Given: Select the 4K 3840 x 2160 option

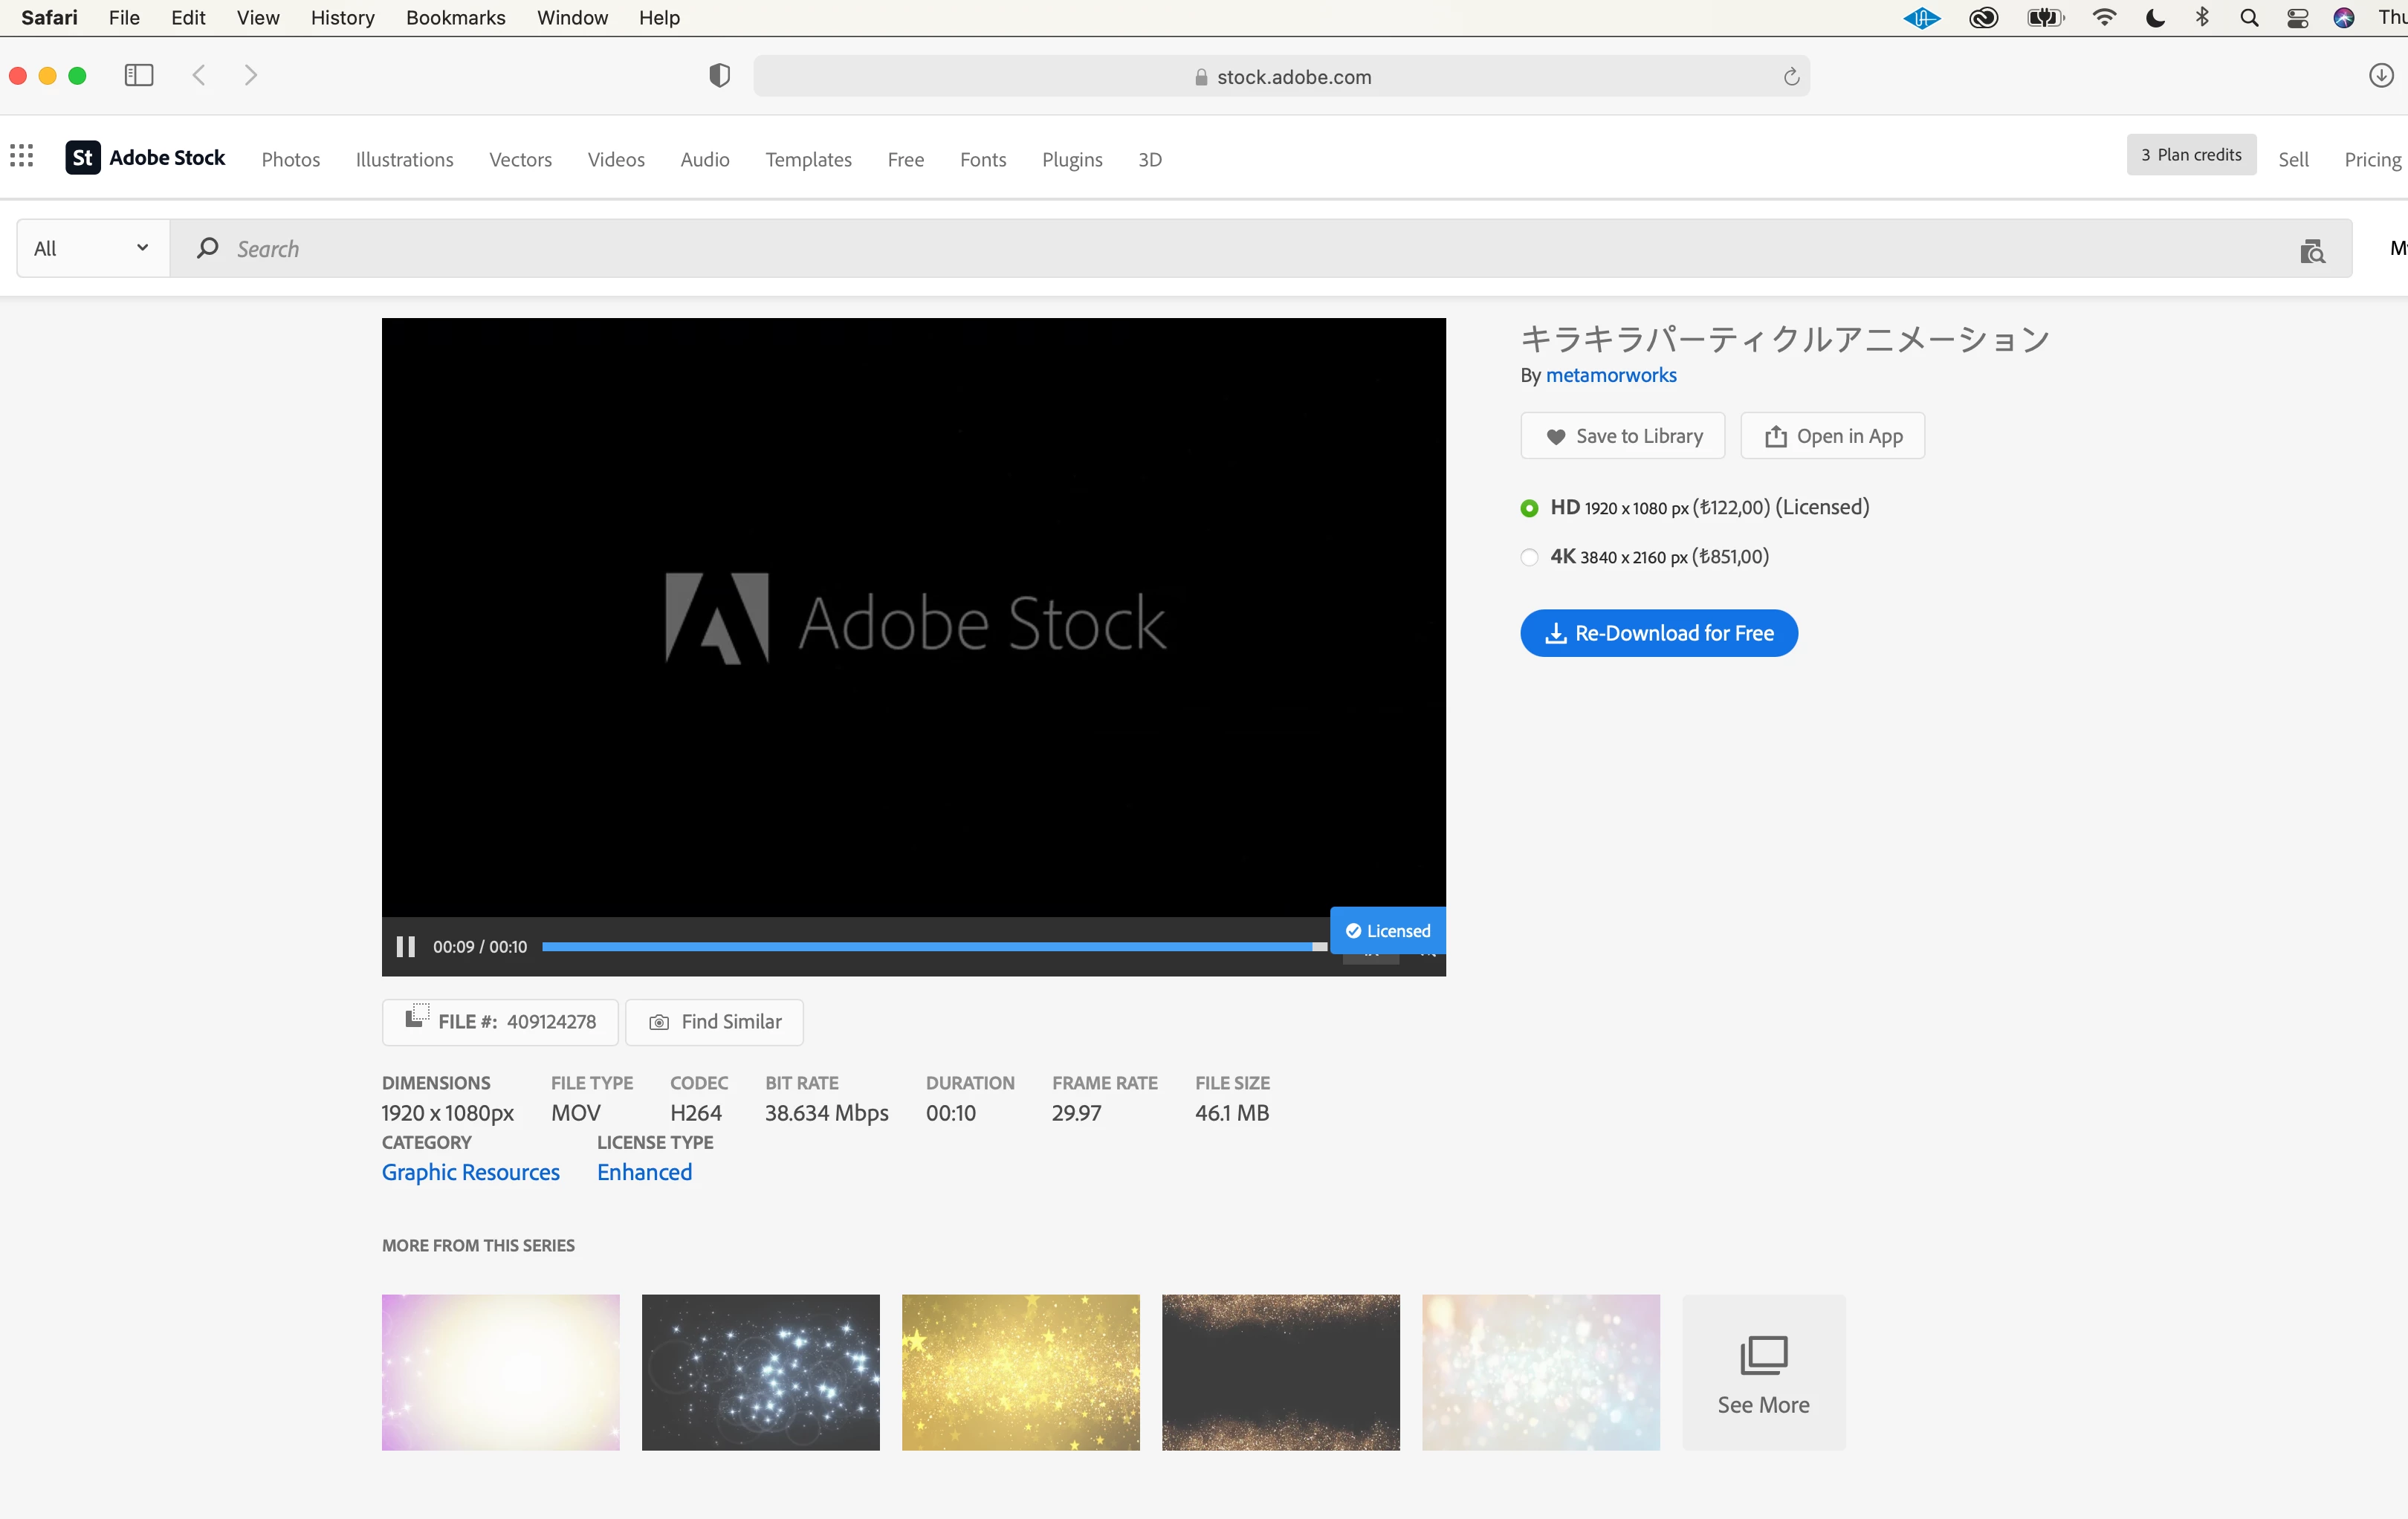Looking at the screenshot, I should pyautogui.click(x=1529, y=557).
